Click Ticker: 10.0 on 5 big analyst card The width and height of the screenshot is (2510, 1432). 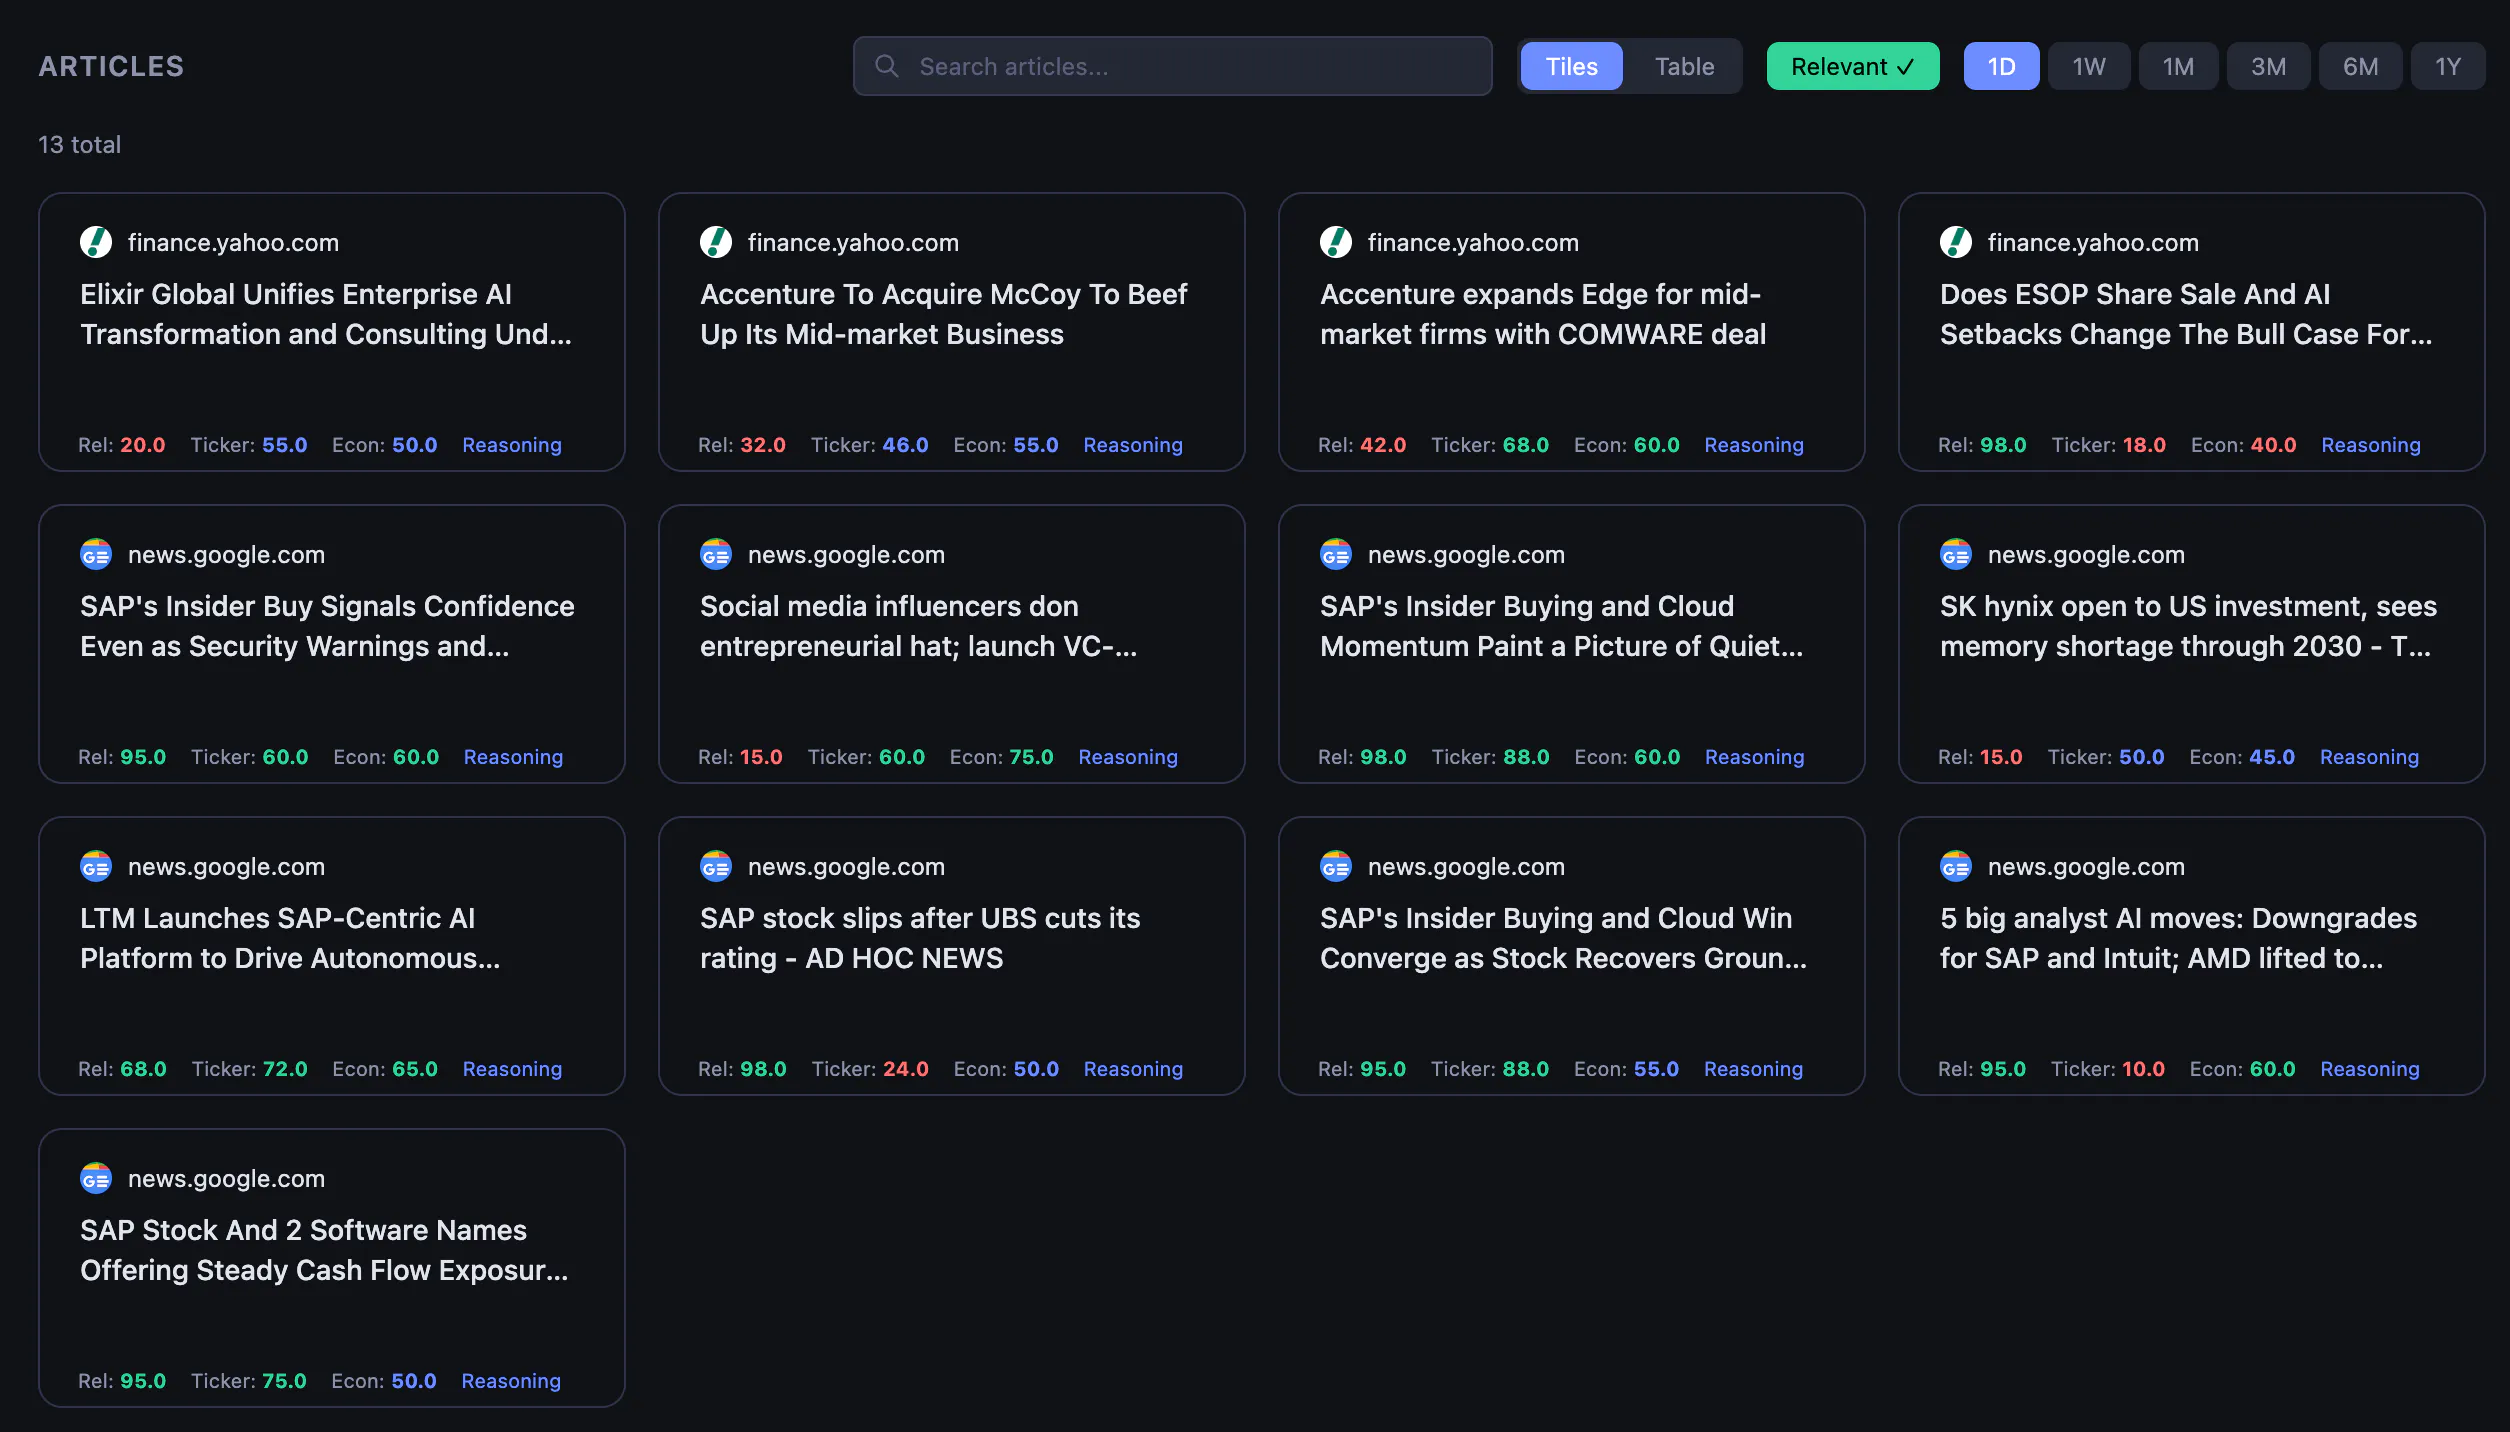[x=2108, y=1069]
